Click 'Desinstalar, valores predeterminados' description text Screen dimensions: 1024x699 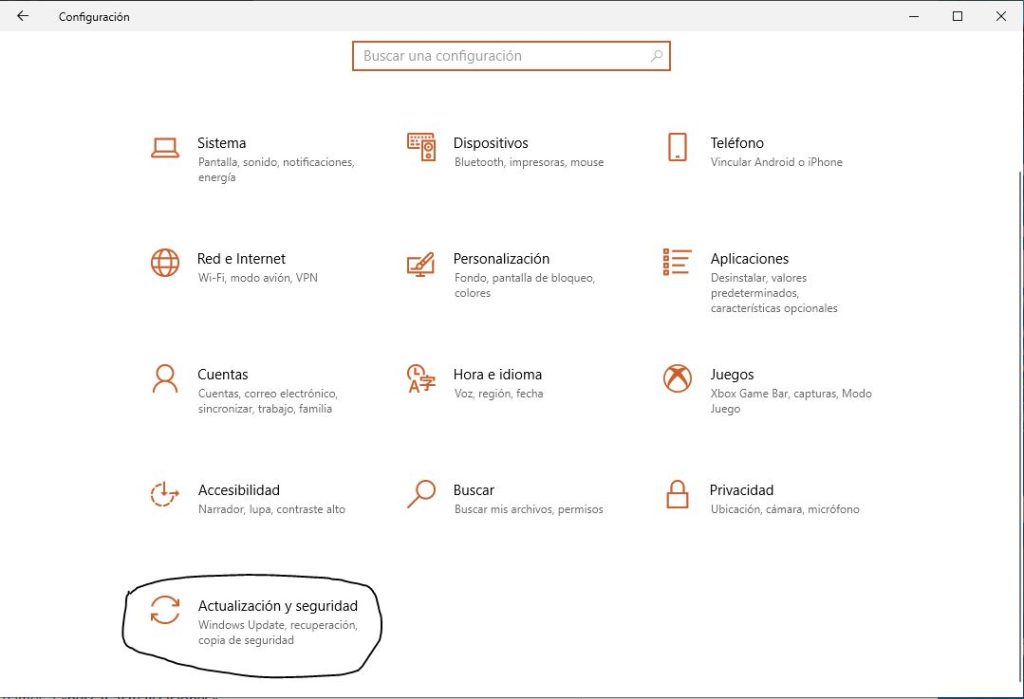tap(758, 285)
